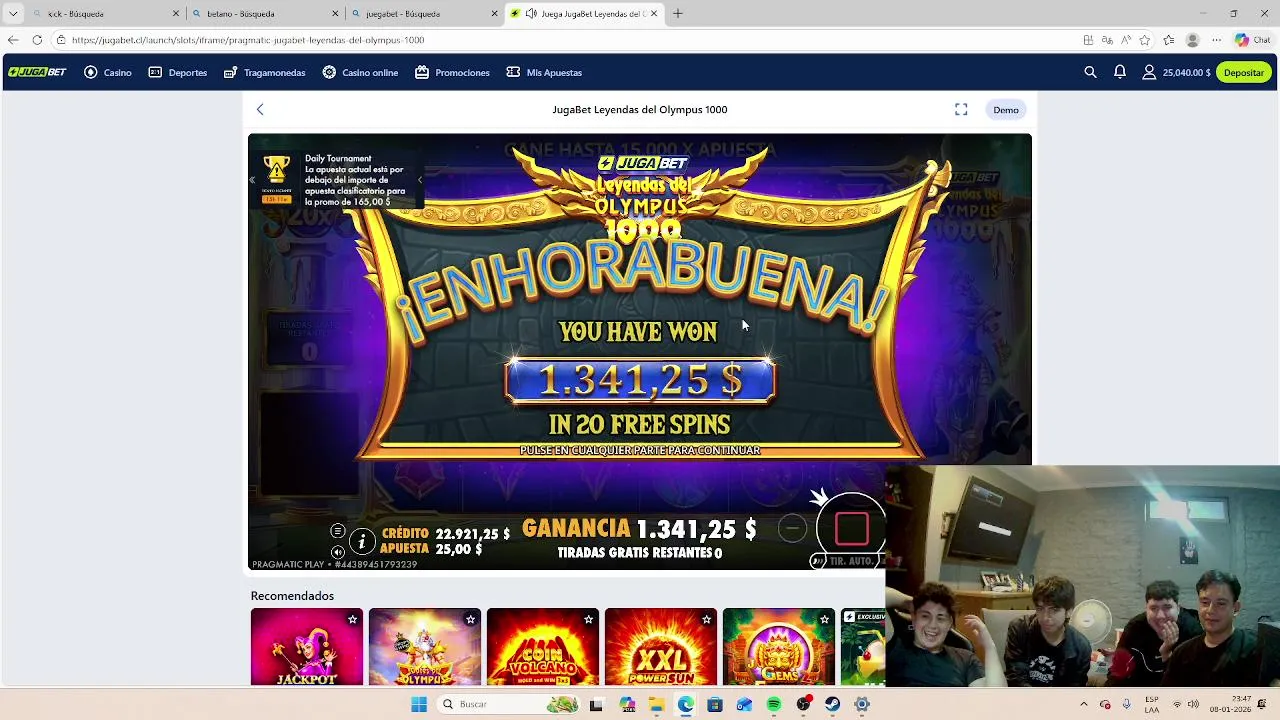The width and height of the screenshot is (1280, 720).
Task: Click the Demo mode button
Action: pyautogui.click(x=1006, y=110)
